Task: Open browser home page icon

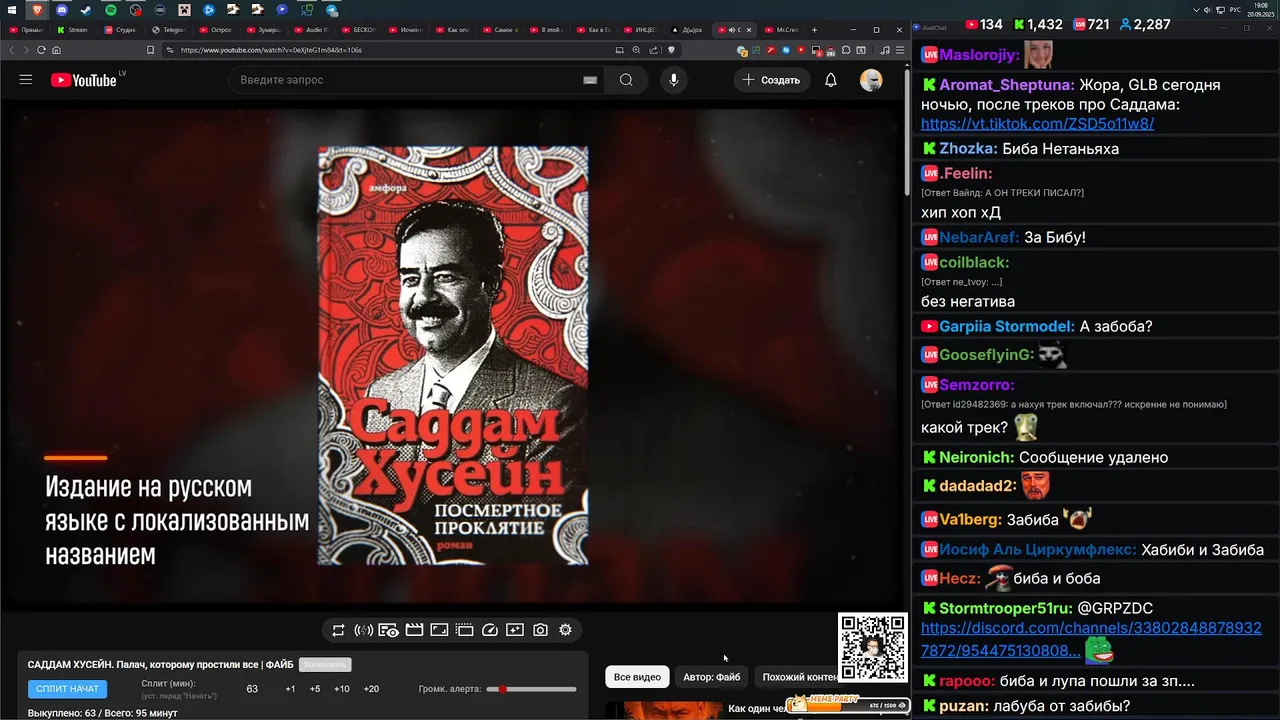Action: coord(56,50)
